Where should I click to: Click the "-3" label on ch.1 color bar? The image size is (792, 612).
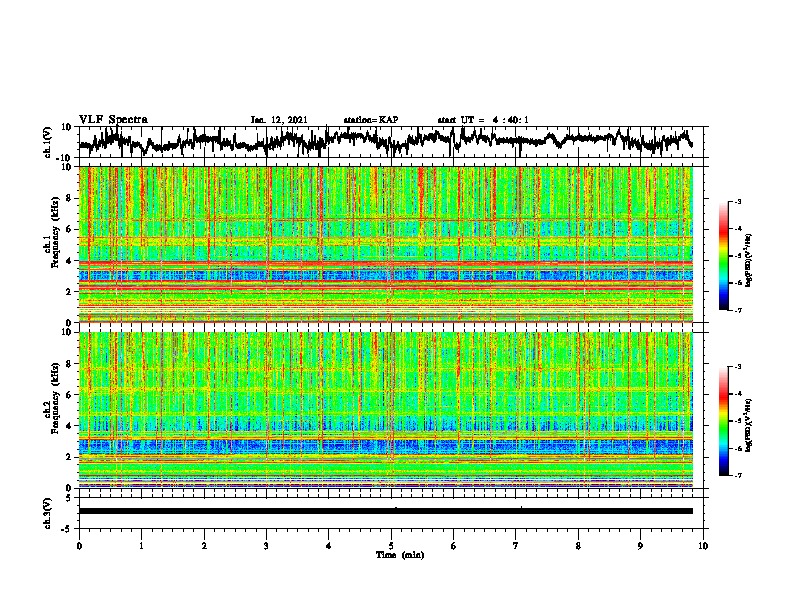tap(738, 201)
